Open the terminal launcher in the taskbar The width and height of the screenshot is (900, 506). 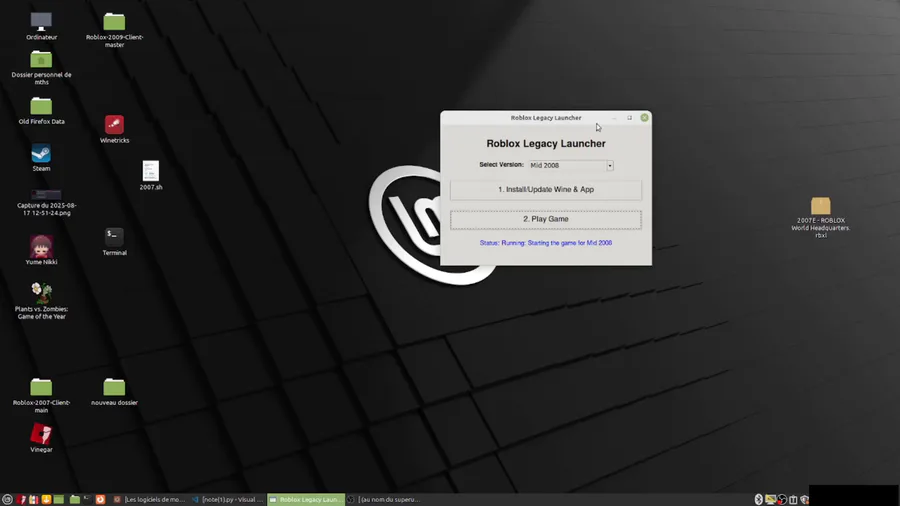[87, 500]
